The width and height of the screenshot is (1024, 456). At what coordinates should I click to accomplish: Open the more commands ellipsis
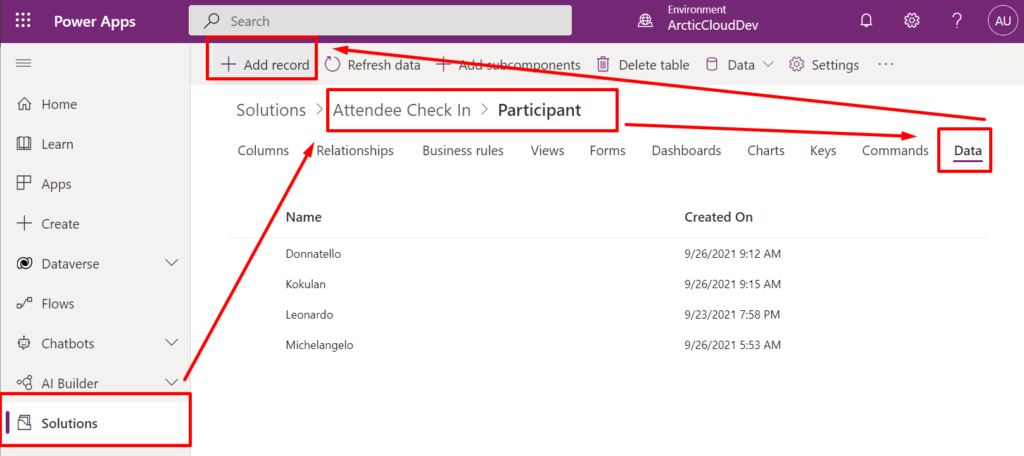[885, 65]
